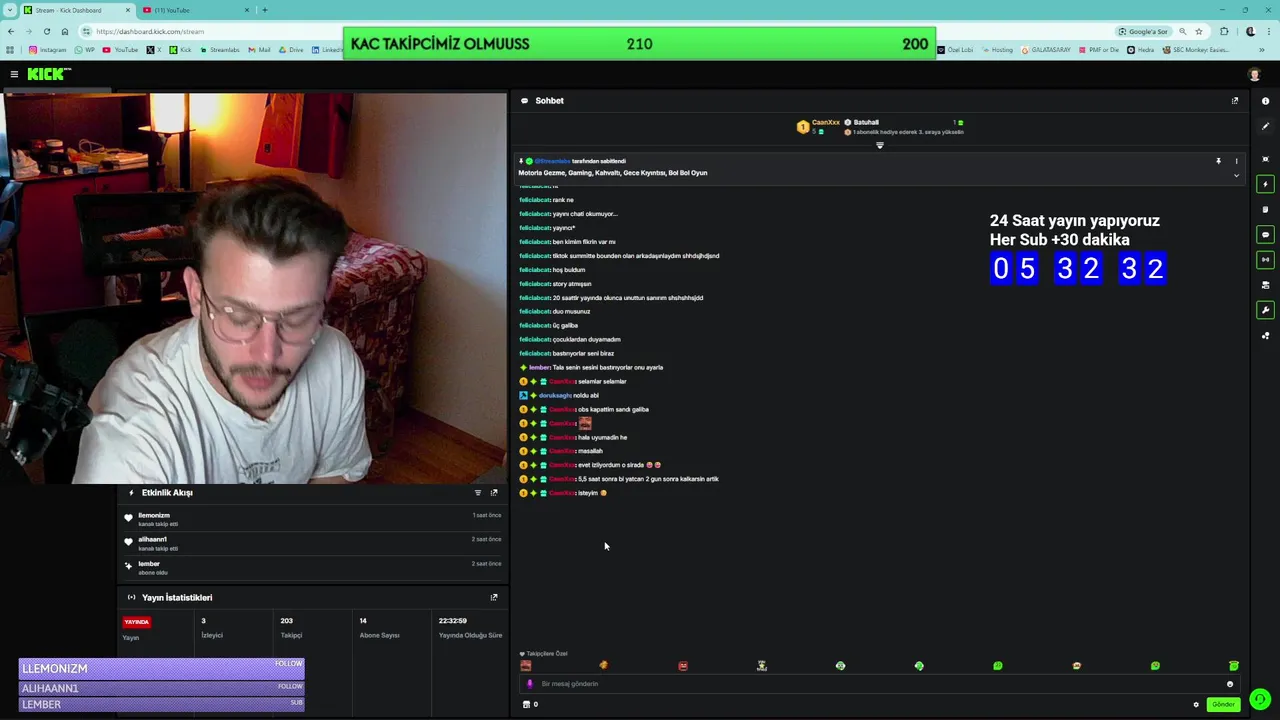This screenshot has width=1280, height=720.
Task: Open the green wrench sidebar icon
Action: tap(1265, 310)
